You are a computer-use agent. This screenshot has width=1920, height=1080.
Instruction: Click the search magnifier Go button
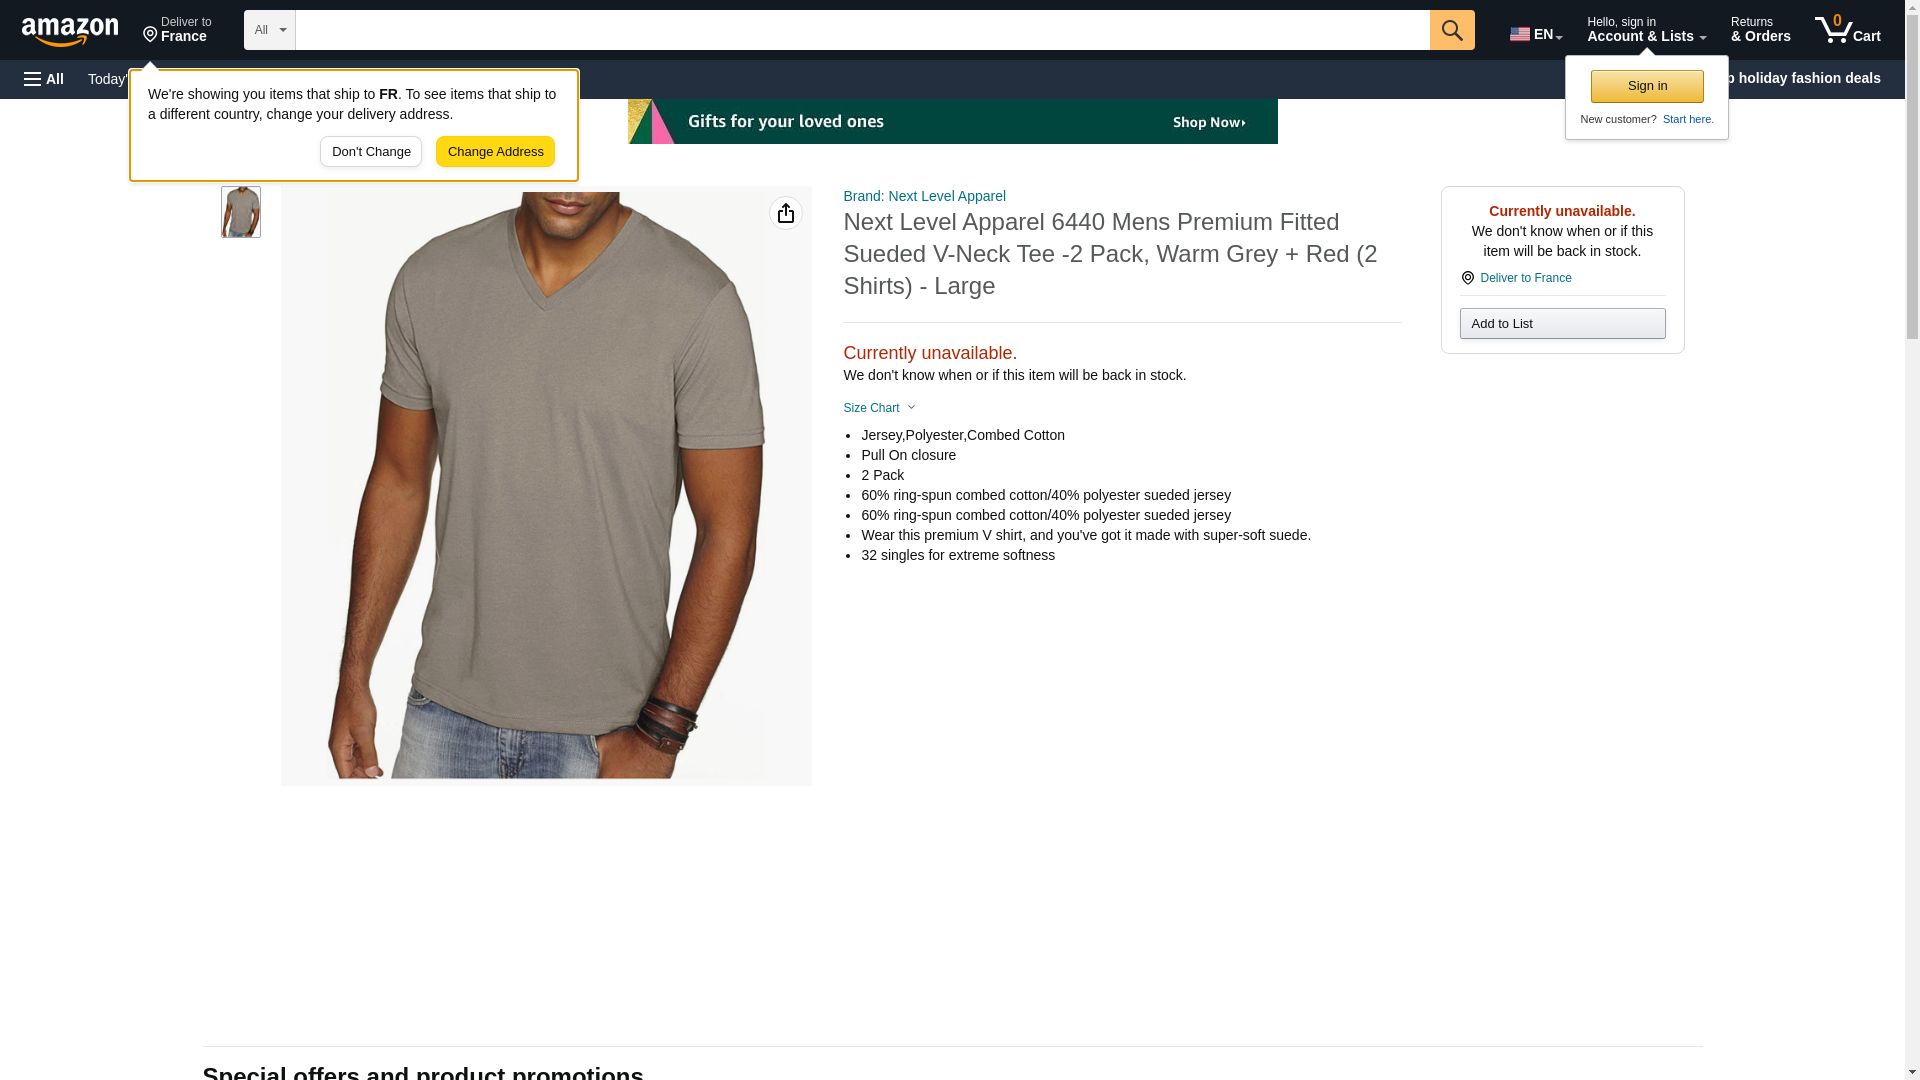click(1452, 30)
